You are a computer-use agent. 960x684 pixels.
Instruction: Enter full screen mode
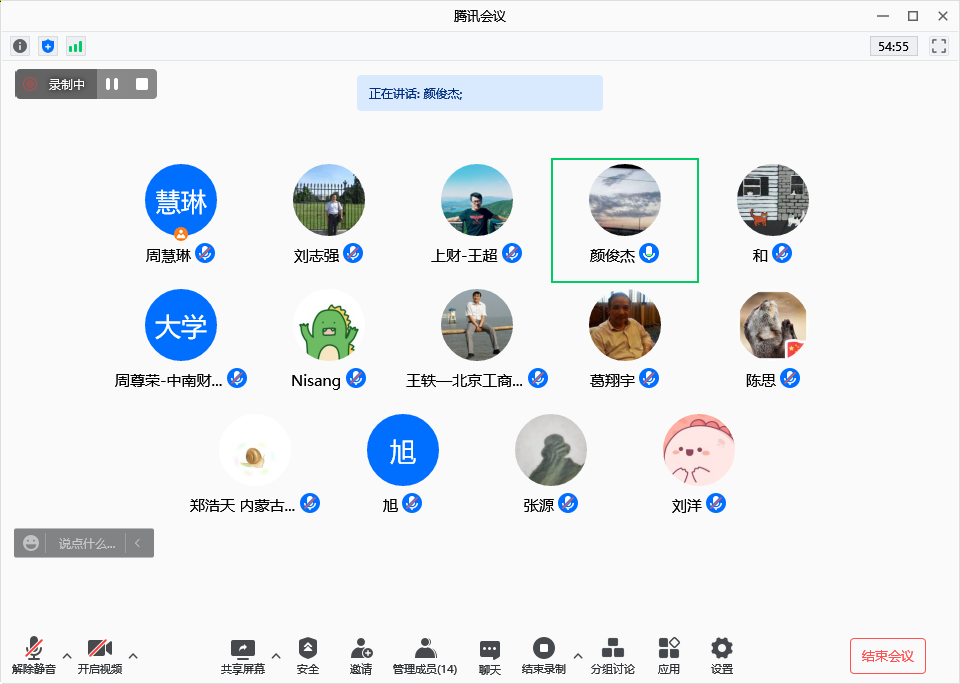(939, 46)
